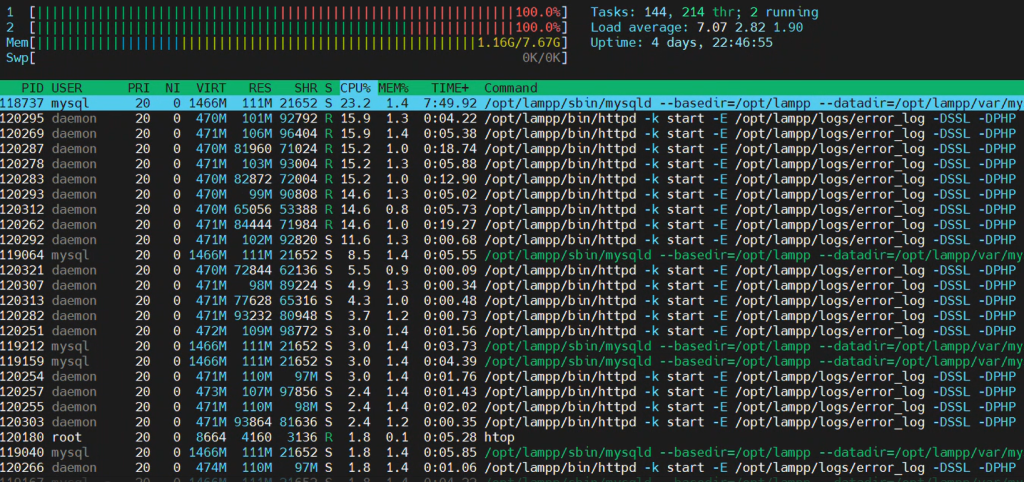Image resolution: width=1024 pixels, height=482 pixels.
Task: Select mysqld thread PID 119159
Action: point(512,361)
